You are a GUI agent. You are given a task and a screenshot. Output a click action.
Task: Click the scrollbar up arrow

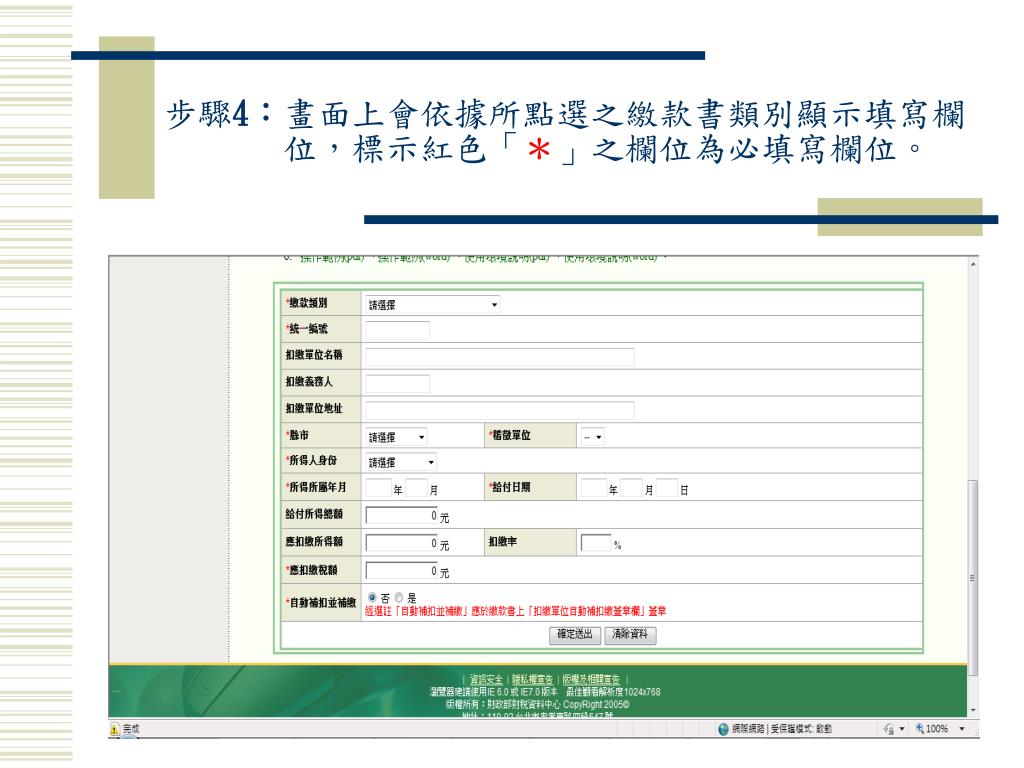(973, 264)
